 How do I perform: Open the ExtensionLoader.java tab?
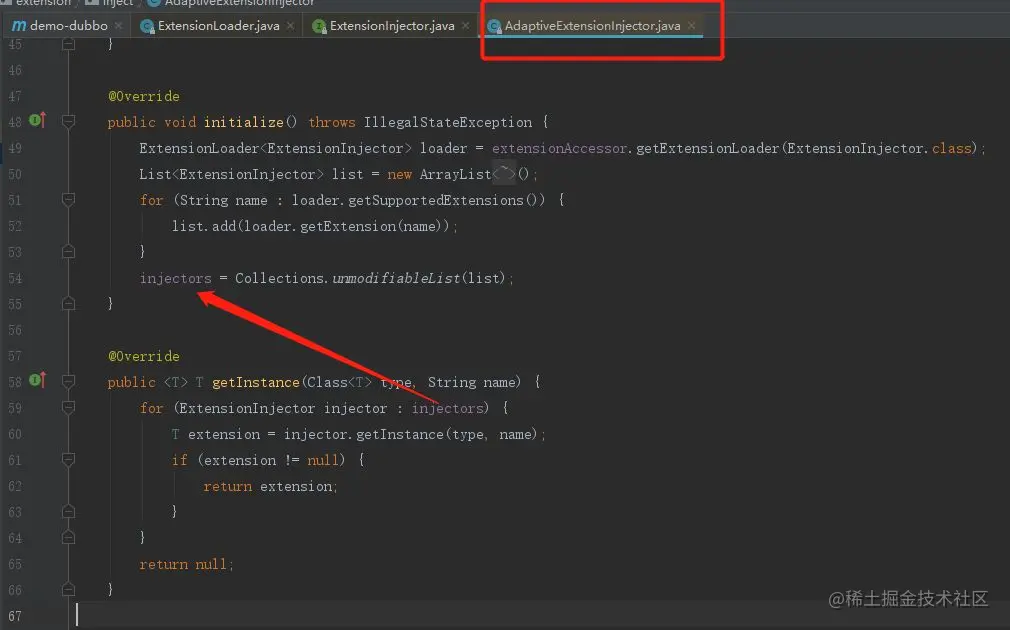point(218,26)
